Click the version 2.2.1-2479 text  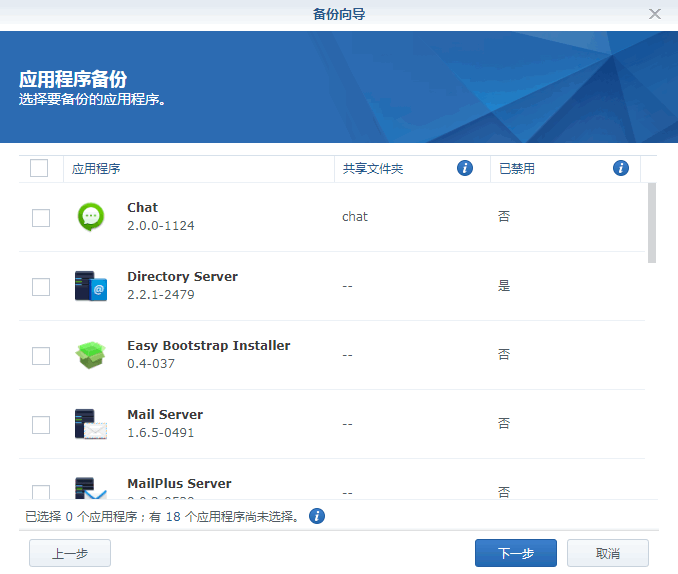[161, 295]
